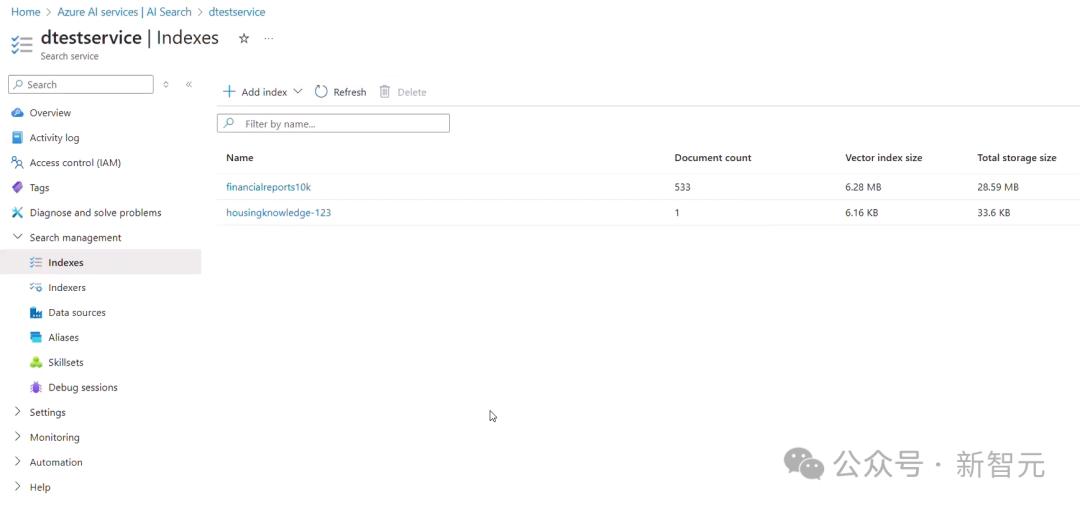
Task: Collapse the Search management section
Action: tap(17, 237)
